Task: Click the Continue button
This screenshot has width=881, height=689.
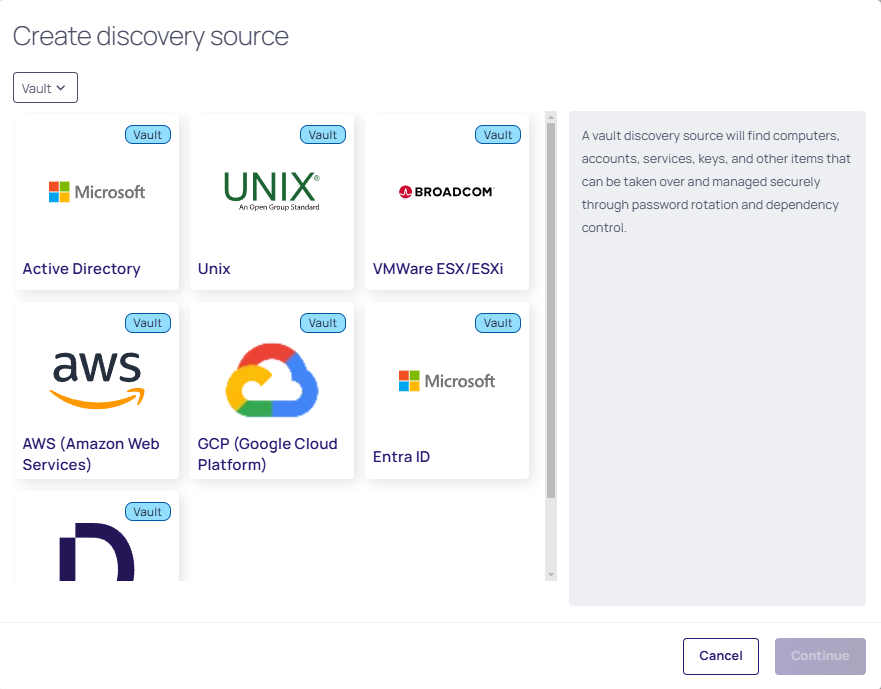Action: (820, 656)
